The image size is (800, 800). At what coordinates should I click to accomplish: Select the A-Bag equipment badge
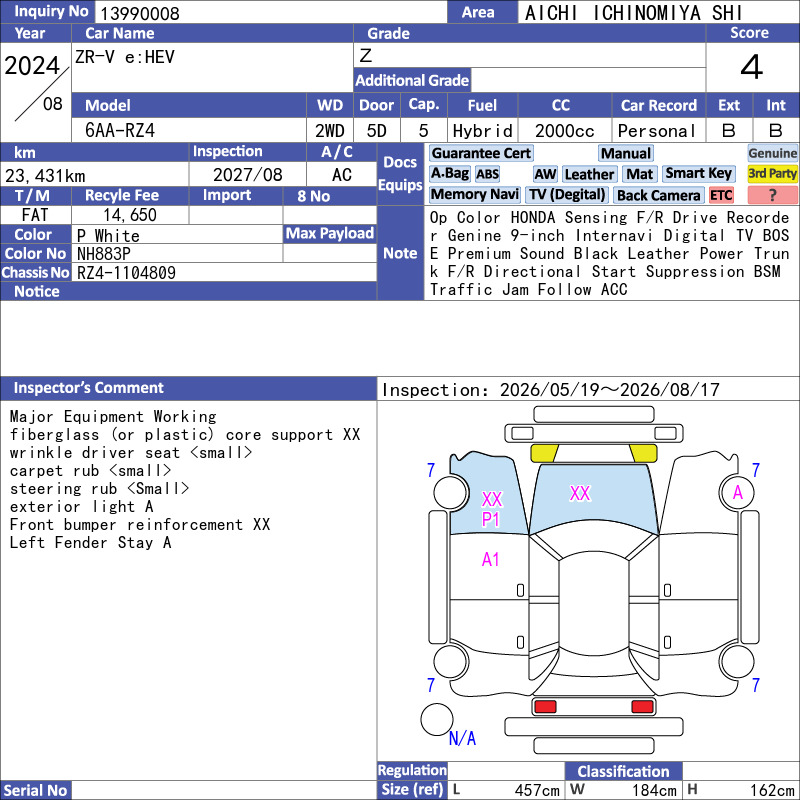pos(449,174)
